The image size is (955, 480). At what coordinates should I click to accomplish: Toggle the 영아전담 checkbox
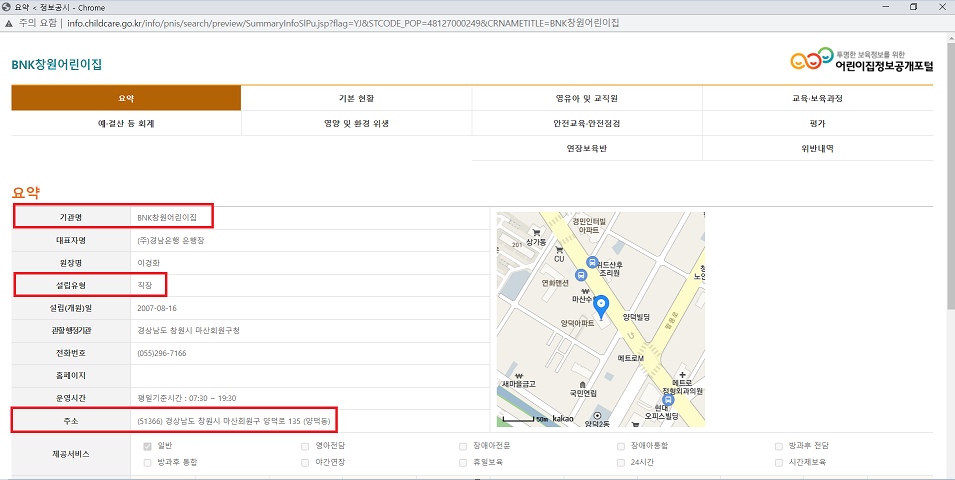(305, 446)
